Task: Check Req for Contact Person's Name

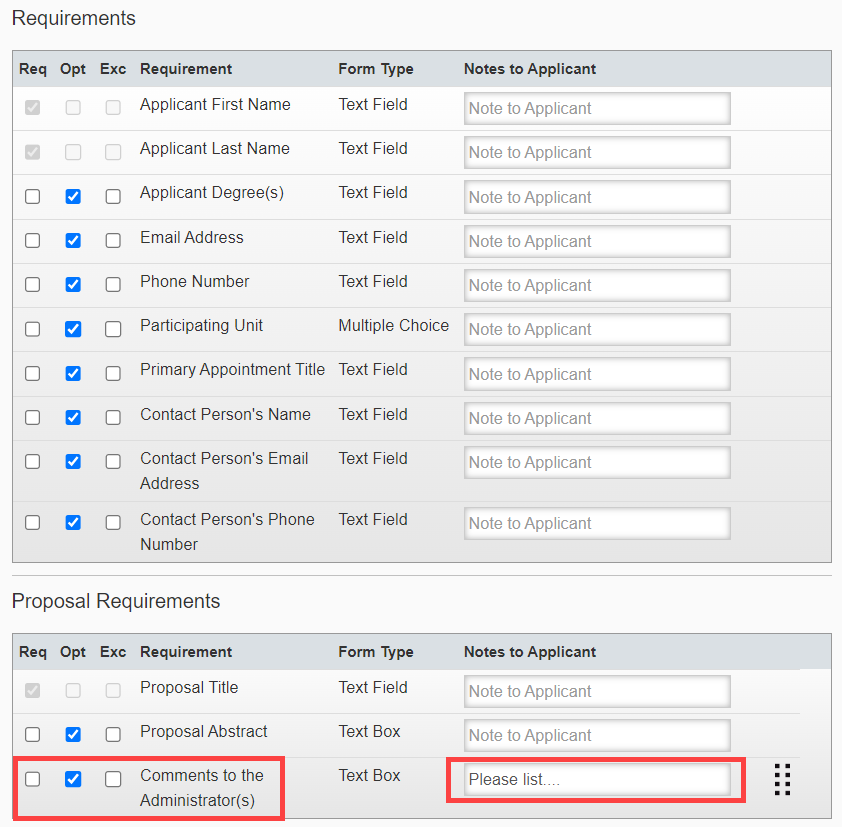Action: tap(33, 418)
